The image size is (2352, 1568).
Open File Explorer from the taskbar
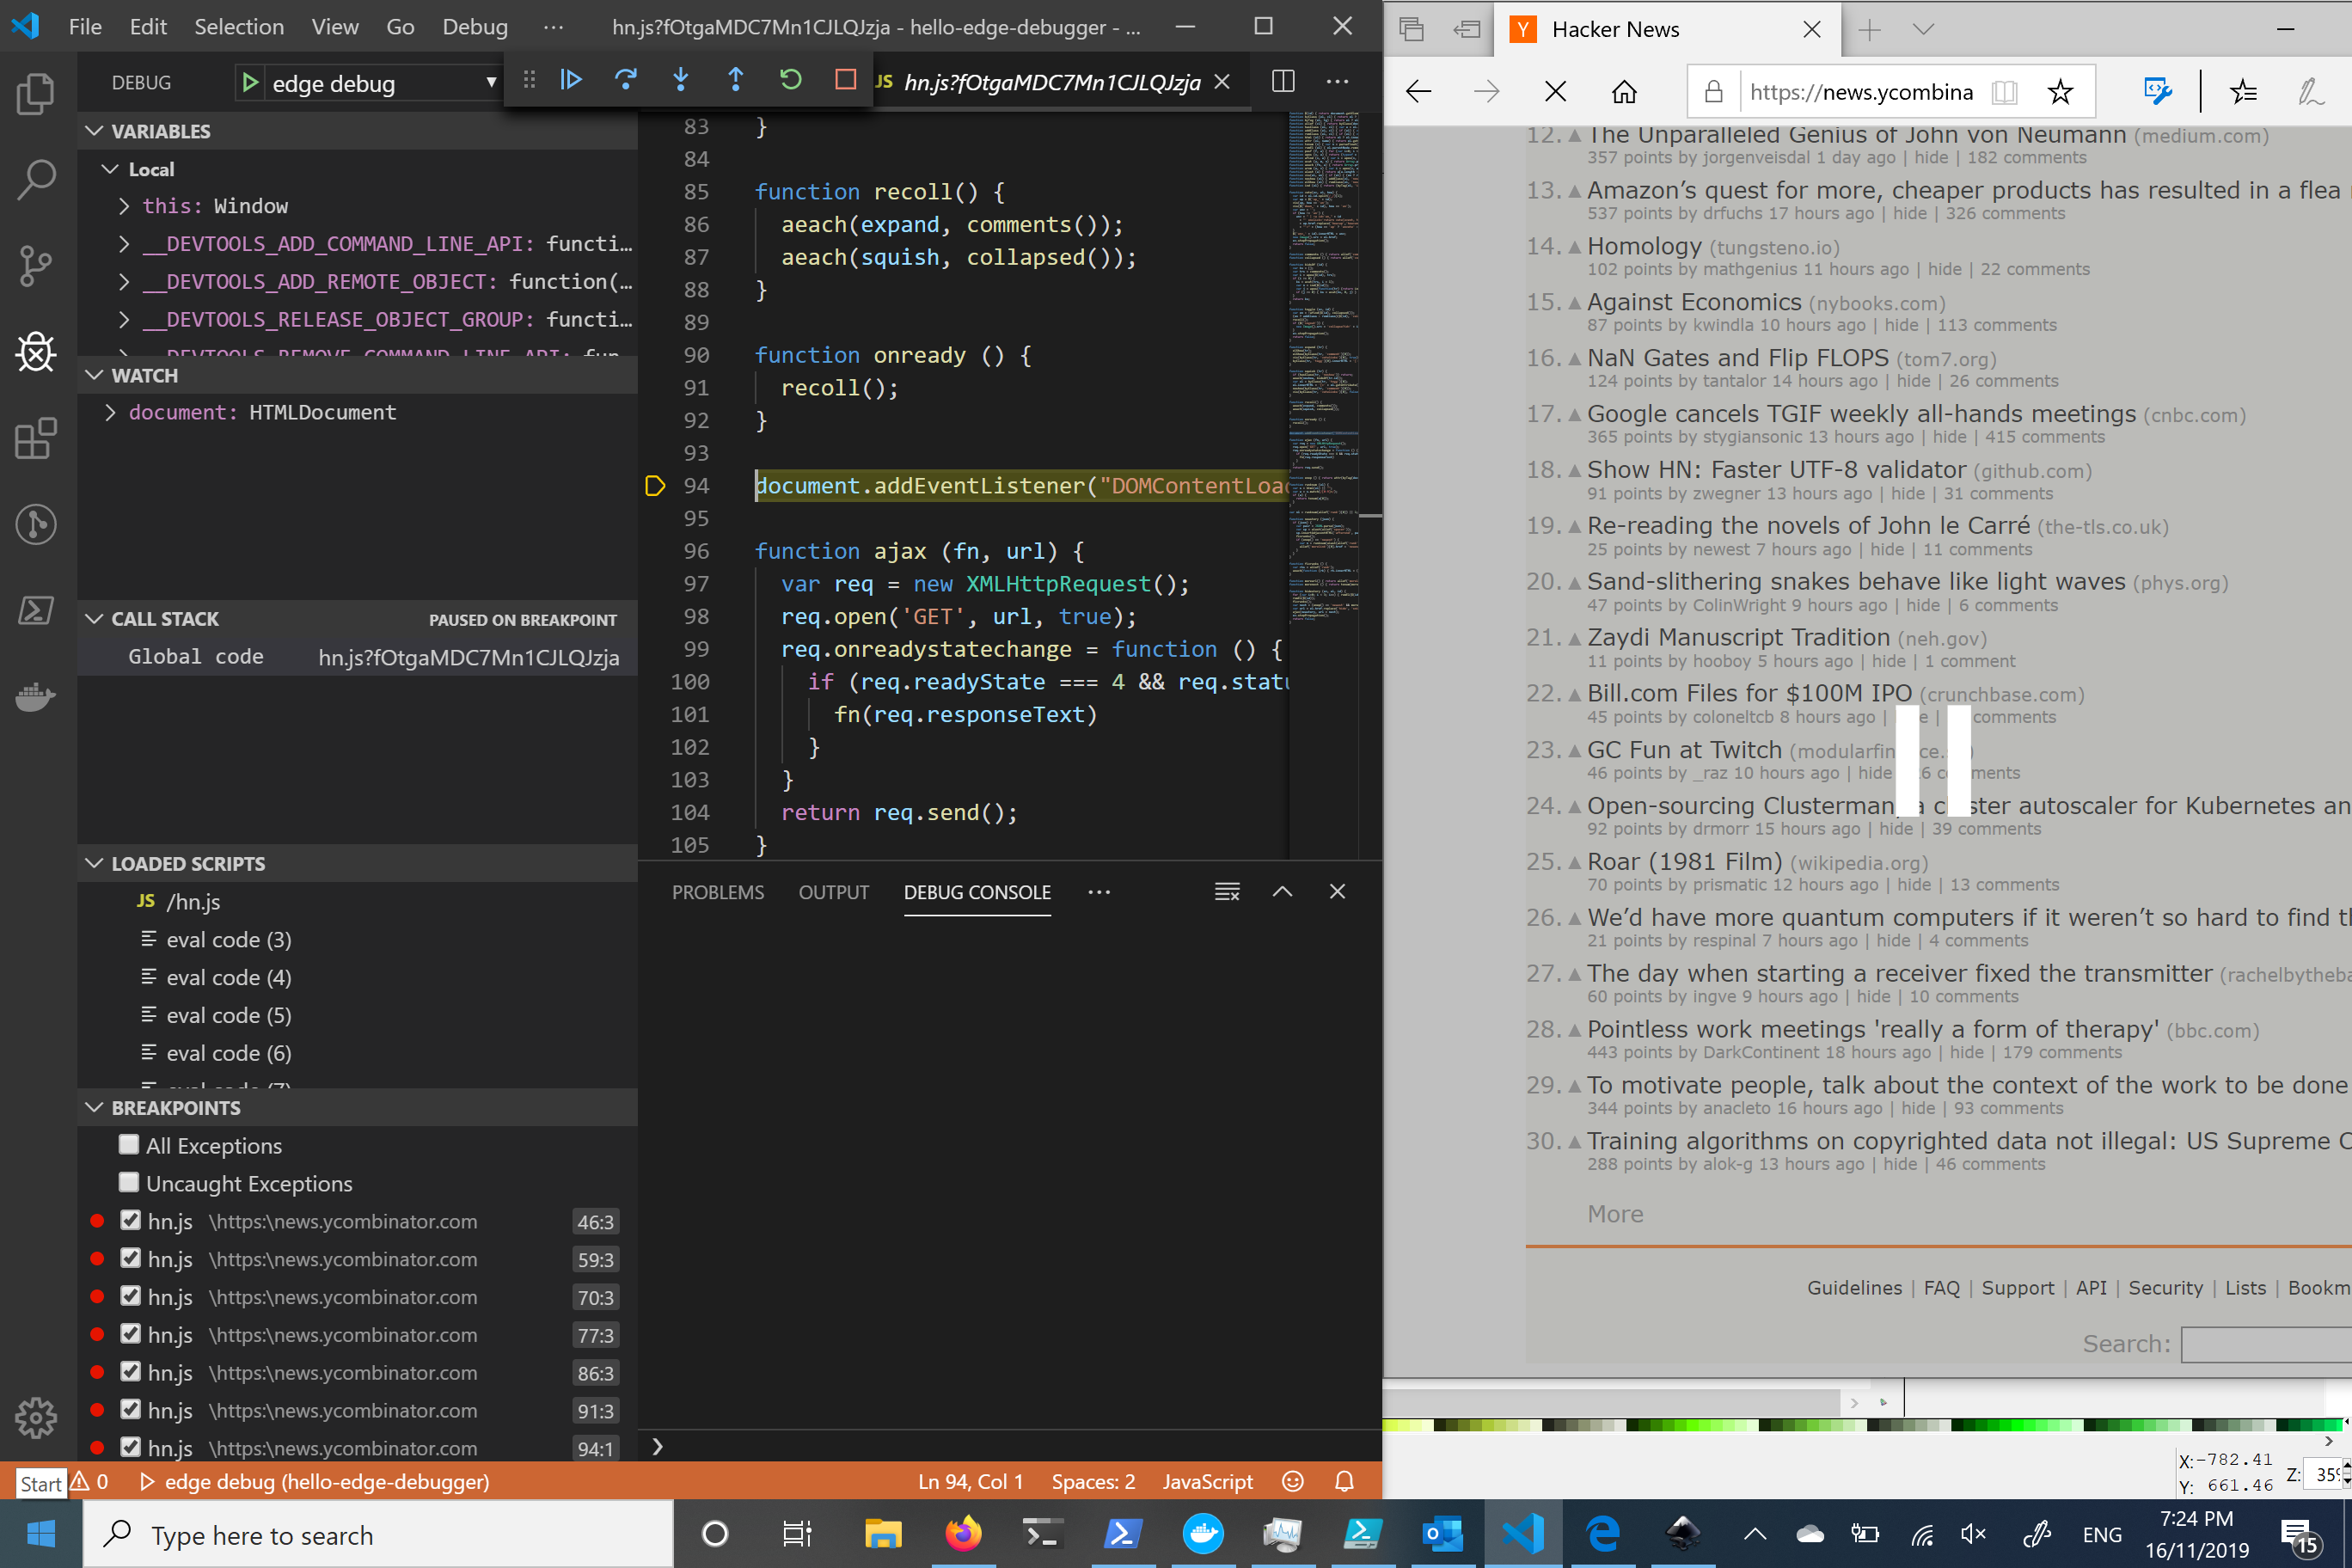pos(883,1534)
